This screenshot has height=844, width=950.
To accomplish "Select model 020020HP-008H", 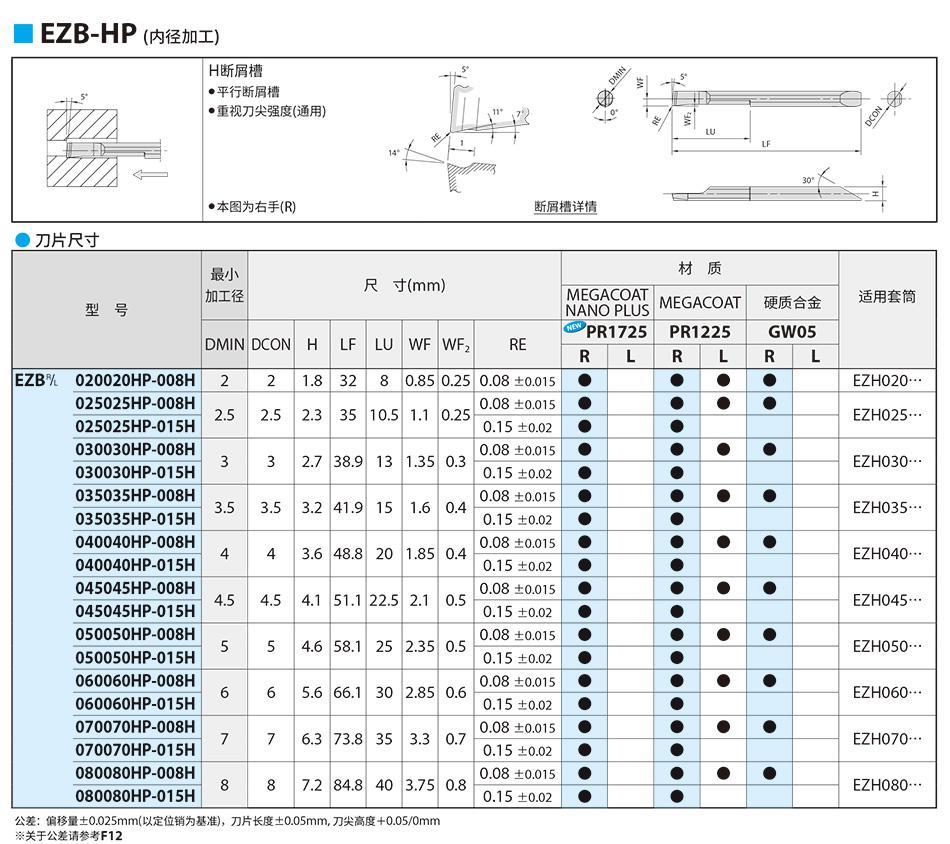I will (135, 380).
